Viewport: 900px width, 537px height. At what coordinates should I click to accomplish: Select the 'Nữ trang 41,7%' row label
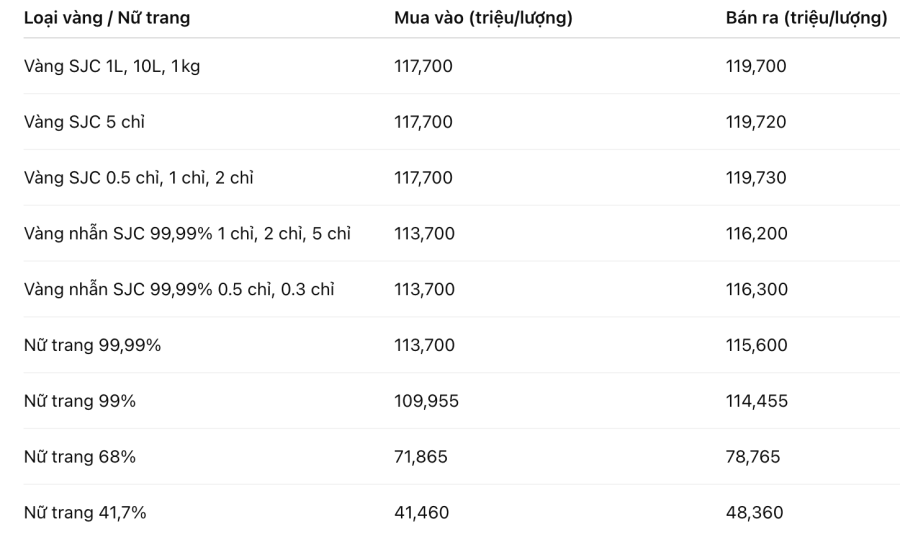pyautogui.click(x=85, y=512)
